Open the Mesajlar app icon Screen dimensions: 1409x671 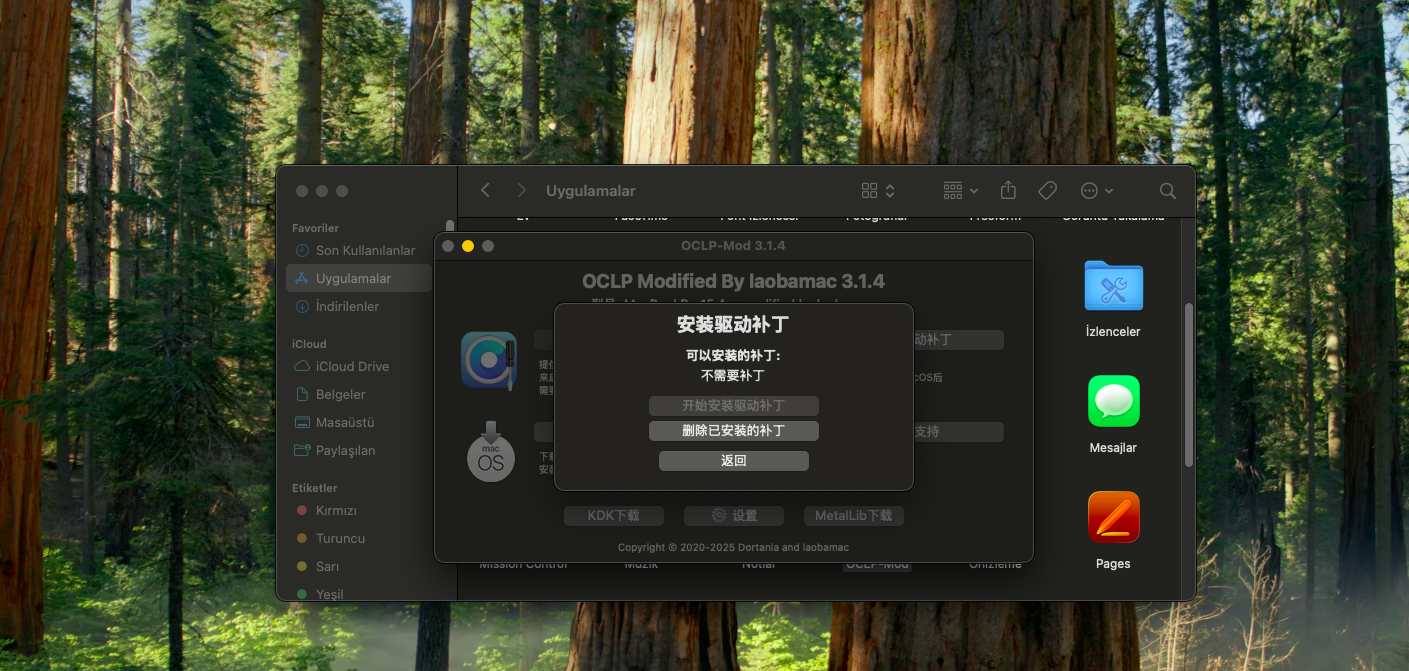point(1113,402)
